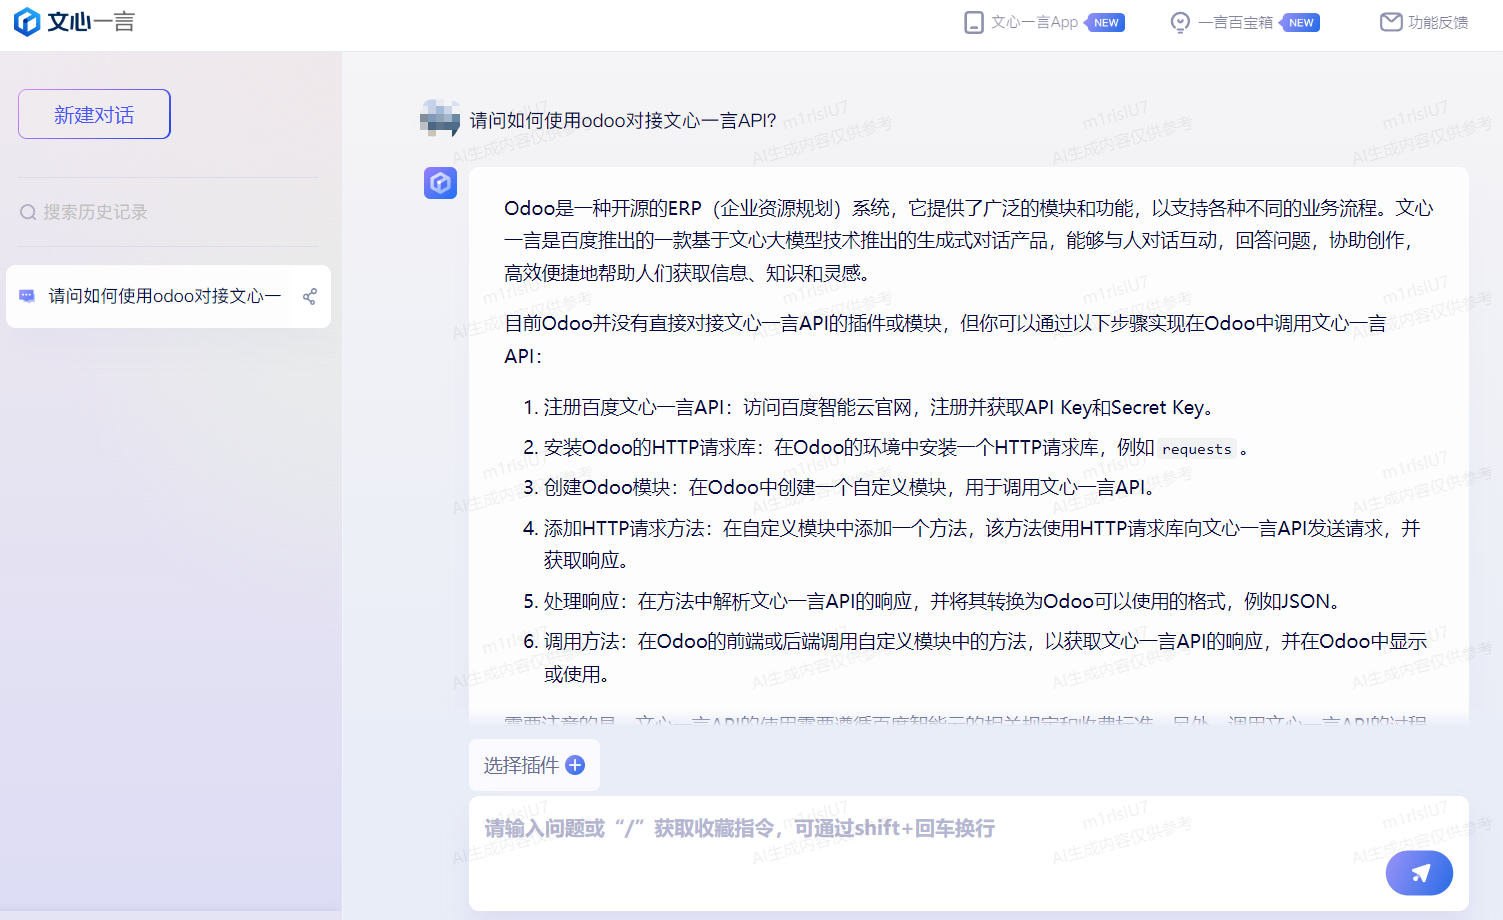Click the phone icon beside 文心一言App
This screenshot has width=1503, height=920.
[973, 22]
